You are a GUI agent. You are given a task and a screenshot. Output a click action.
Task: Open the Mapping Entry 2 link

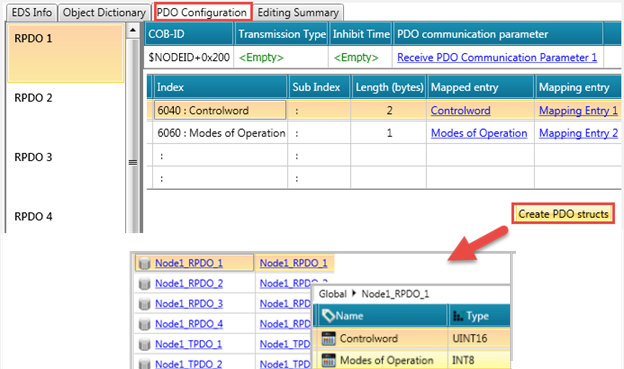point(578,133)
